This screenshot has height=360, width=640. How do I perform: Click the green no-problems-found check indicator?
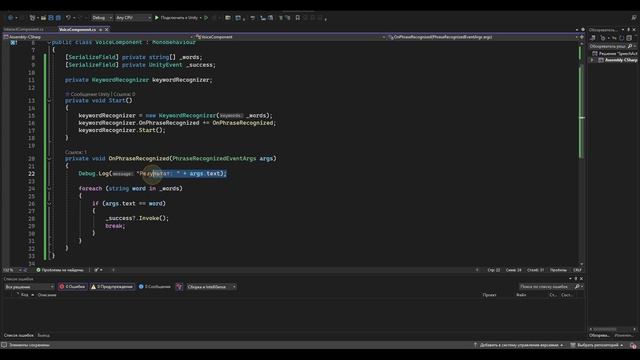click(38, 270)
